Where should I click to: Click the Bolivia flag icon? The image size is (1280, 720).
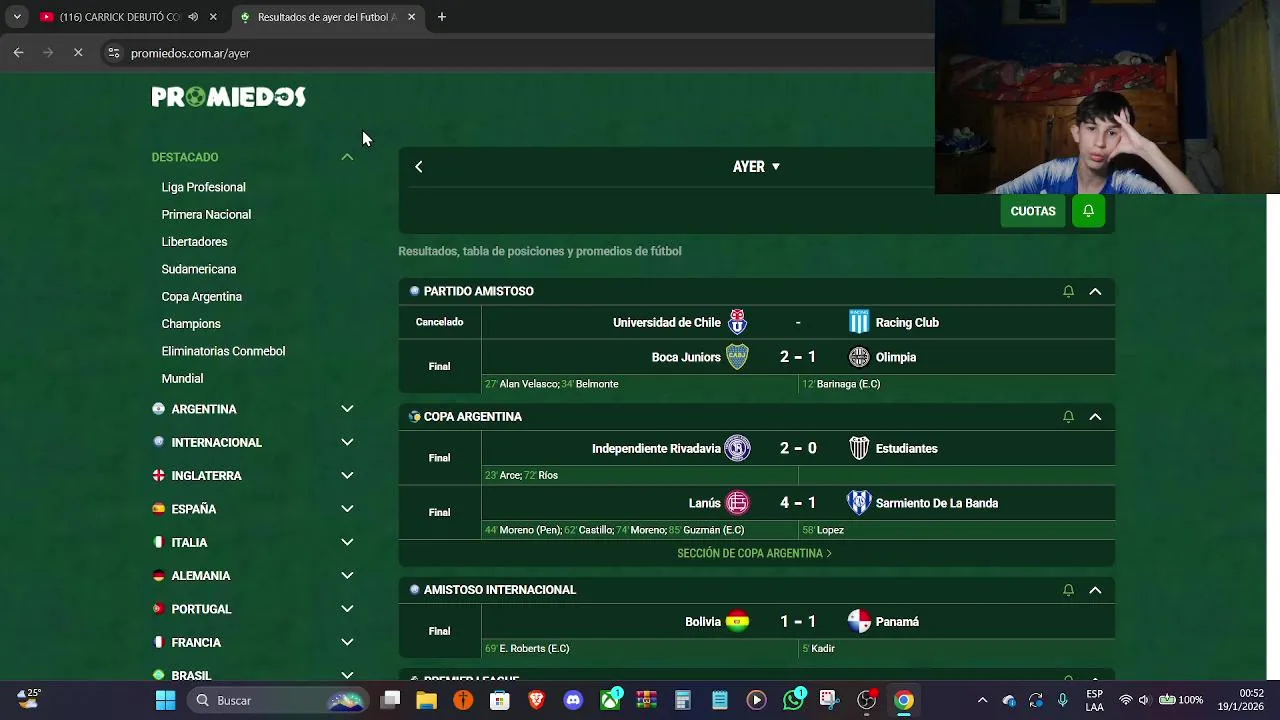coord(737,622)
